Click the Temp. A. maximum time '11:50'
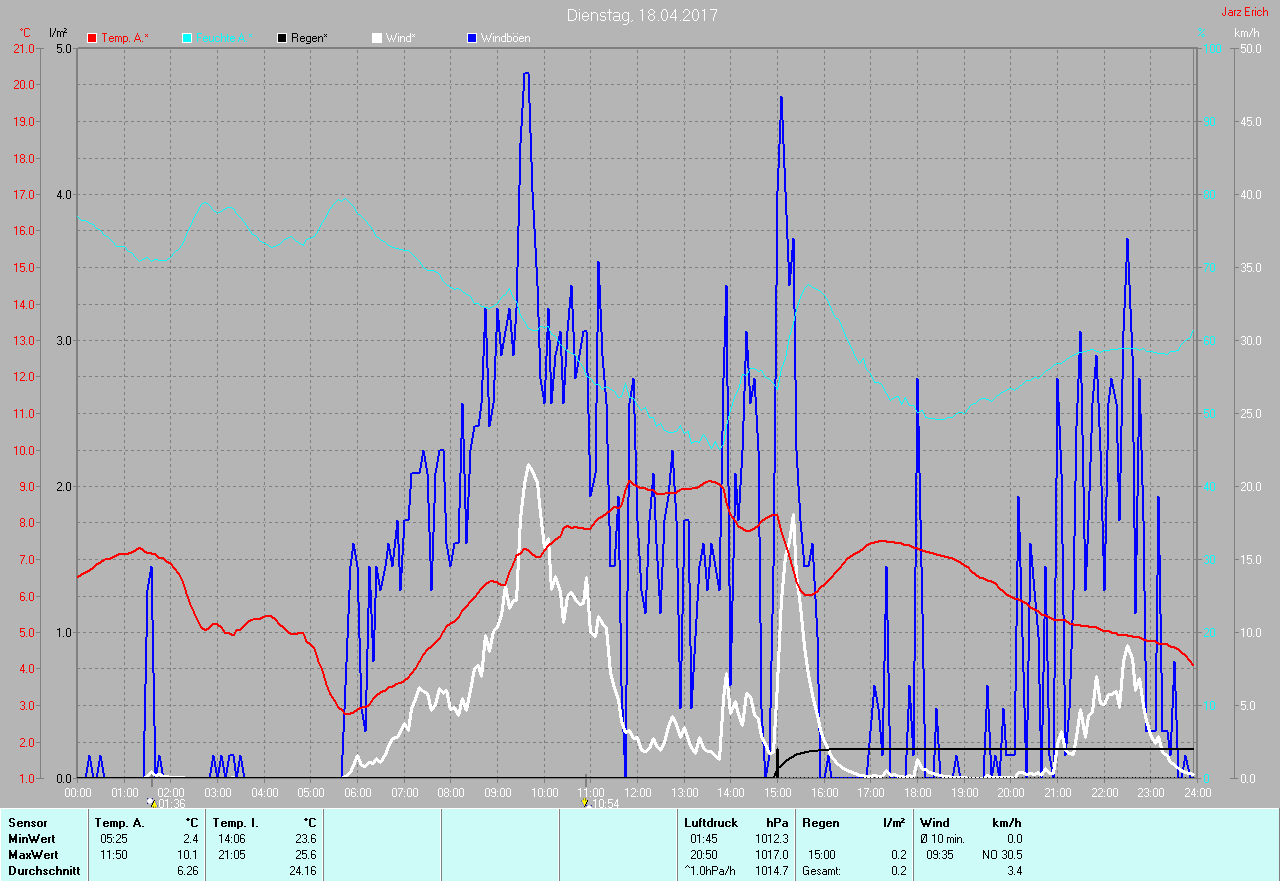1280x881 pixels. click(x=113, y=855)
